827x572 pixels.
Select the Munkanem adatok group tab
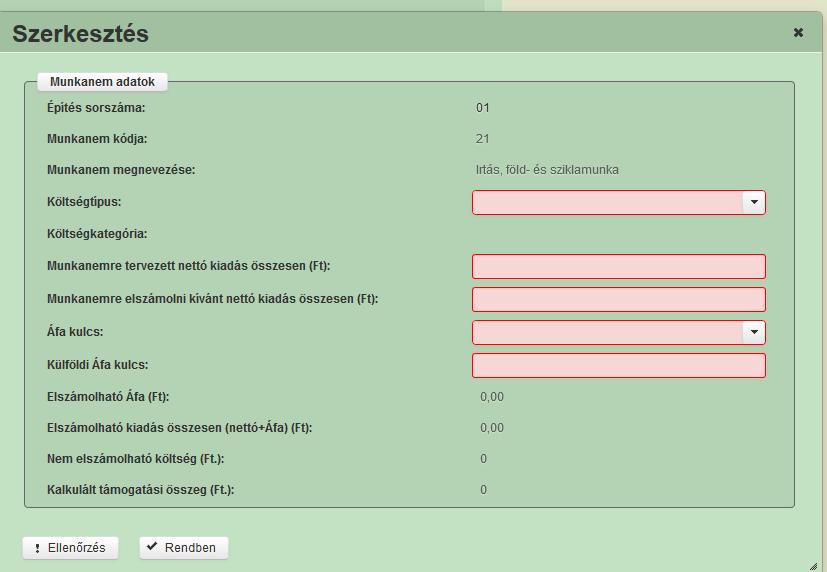pos(102,82)
